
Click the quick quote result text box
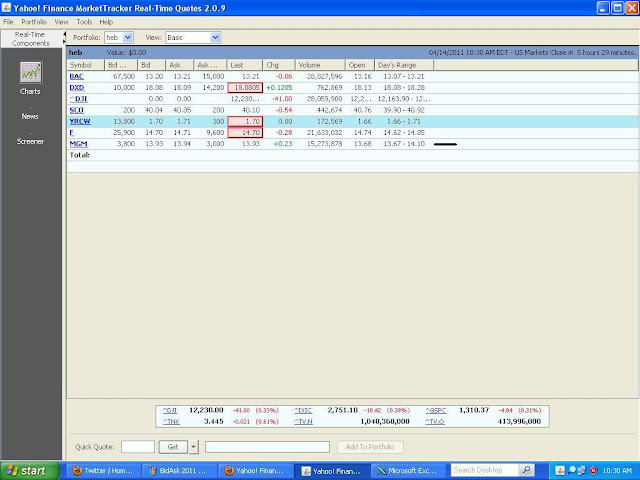click(x=267, y=447)
